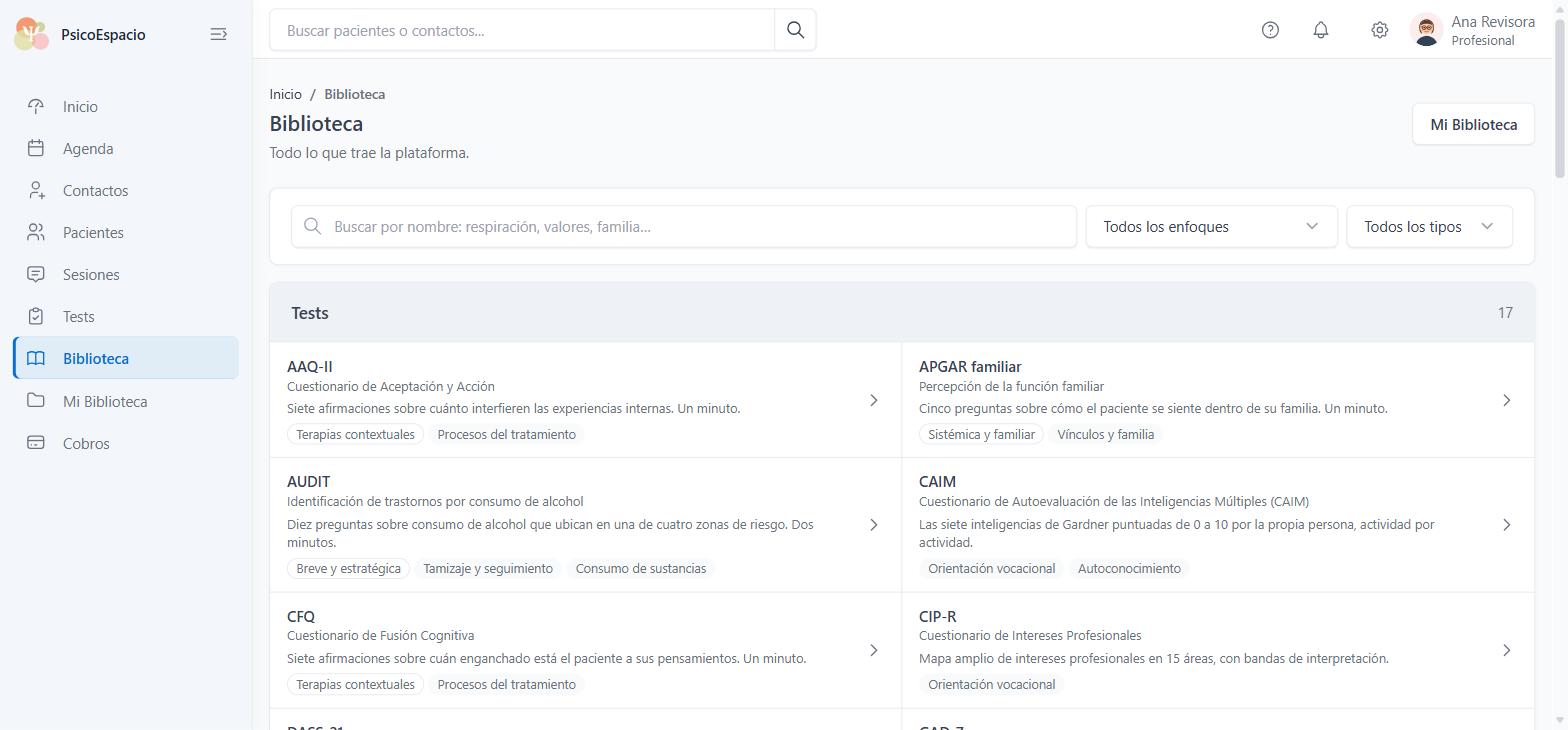Open the Todos los enfoques dropdown
The height and width of the screenshot is (730, 1568).
click(1211, 226)
